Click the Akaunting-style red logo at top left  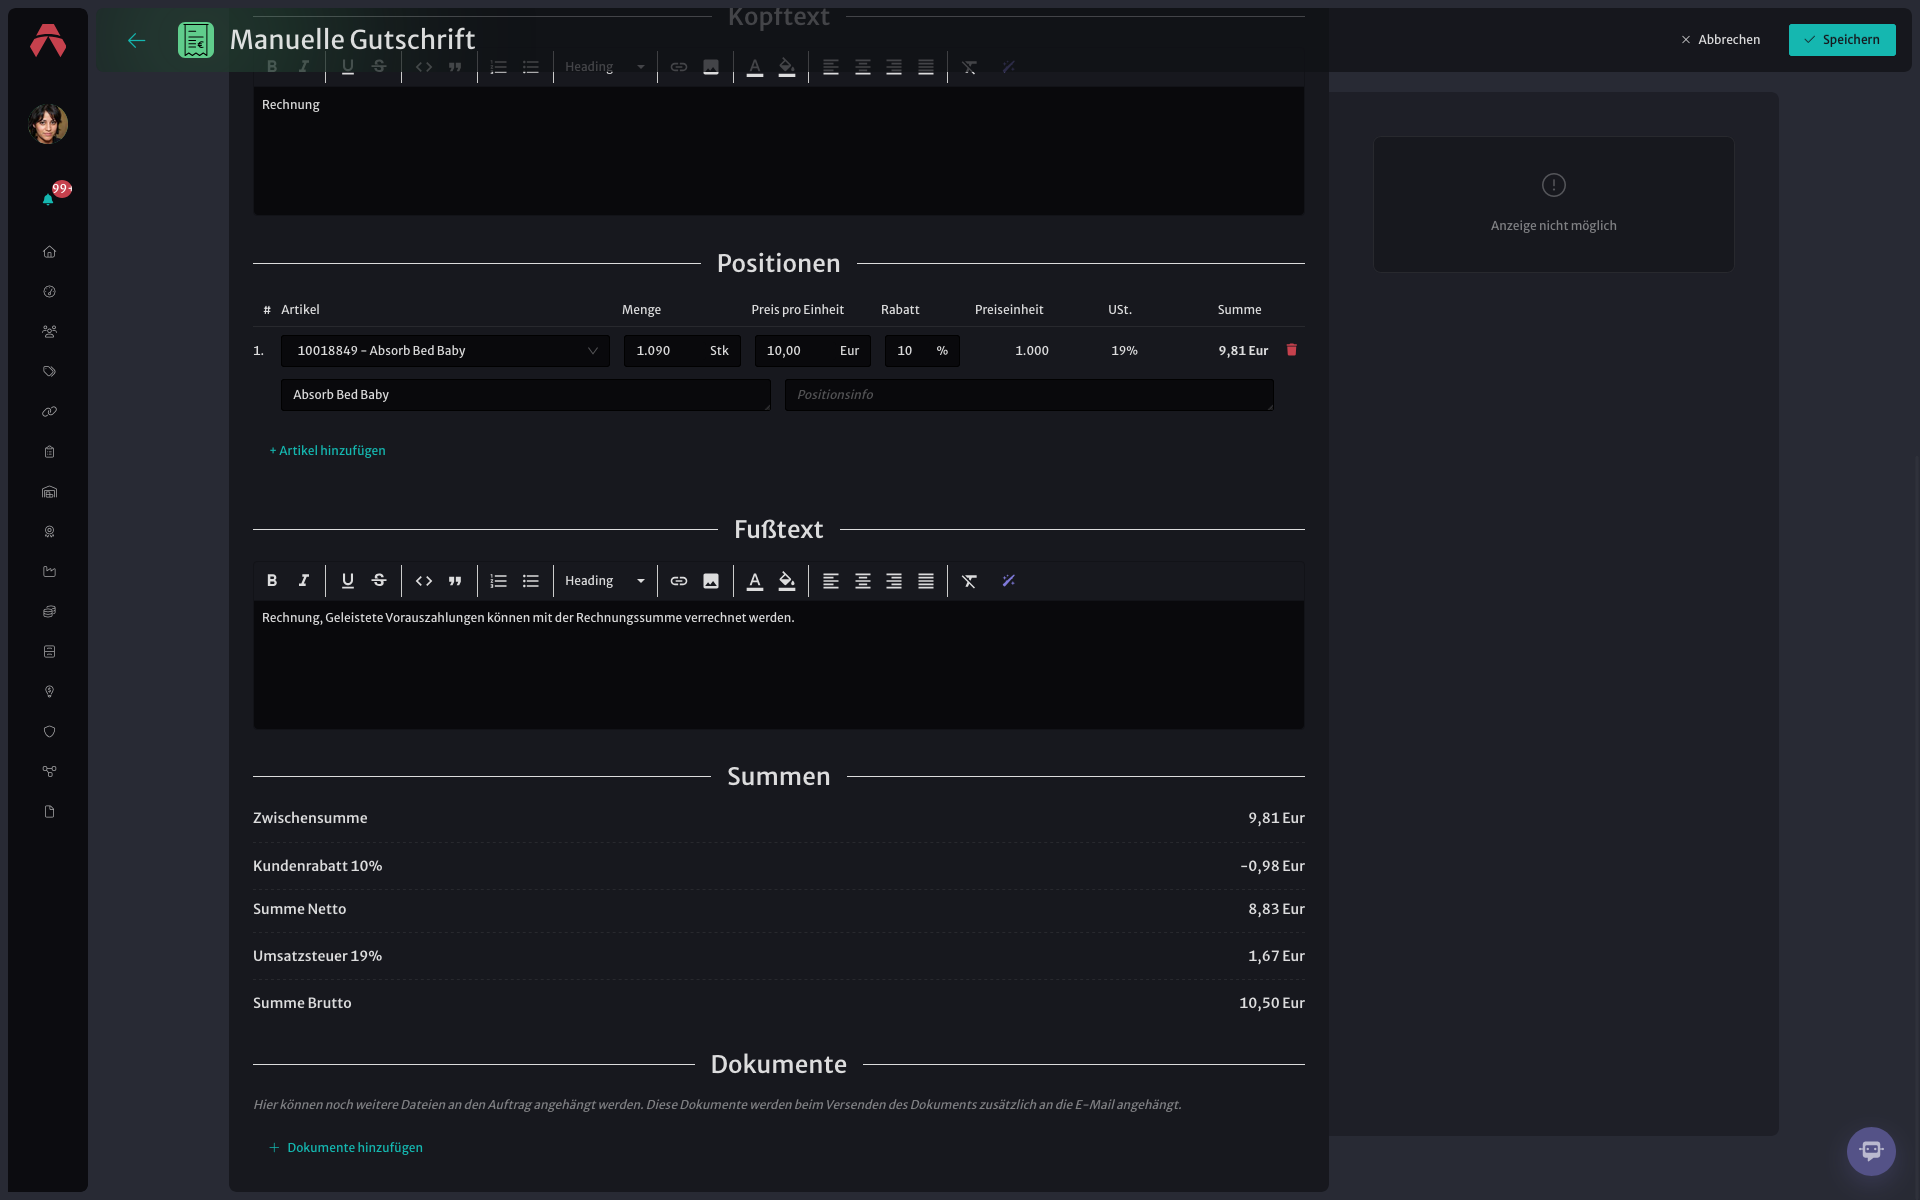[48, 40]
